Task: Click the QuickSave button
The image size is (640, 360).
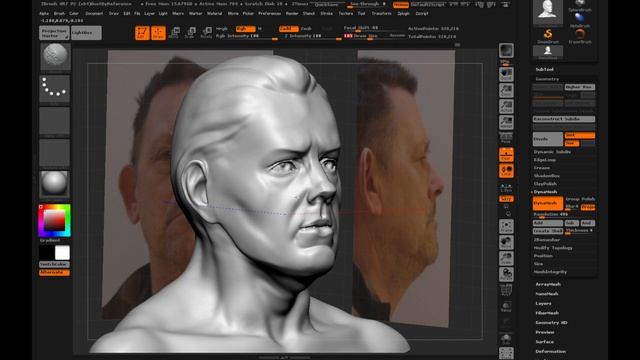Action: 327,4
